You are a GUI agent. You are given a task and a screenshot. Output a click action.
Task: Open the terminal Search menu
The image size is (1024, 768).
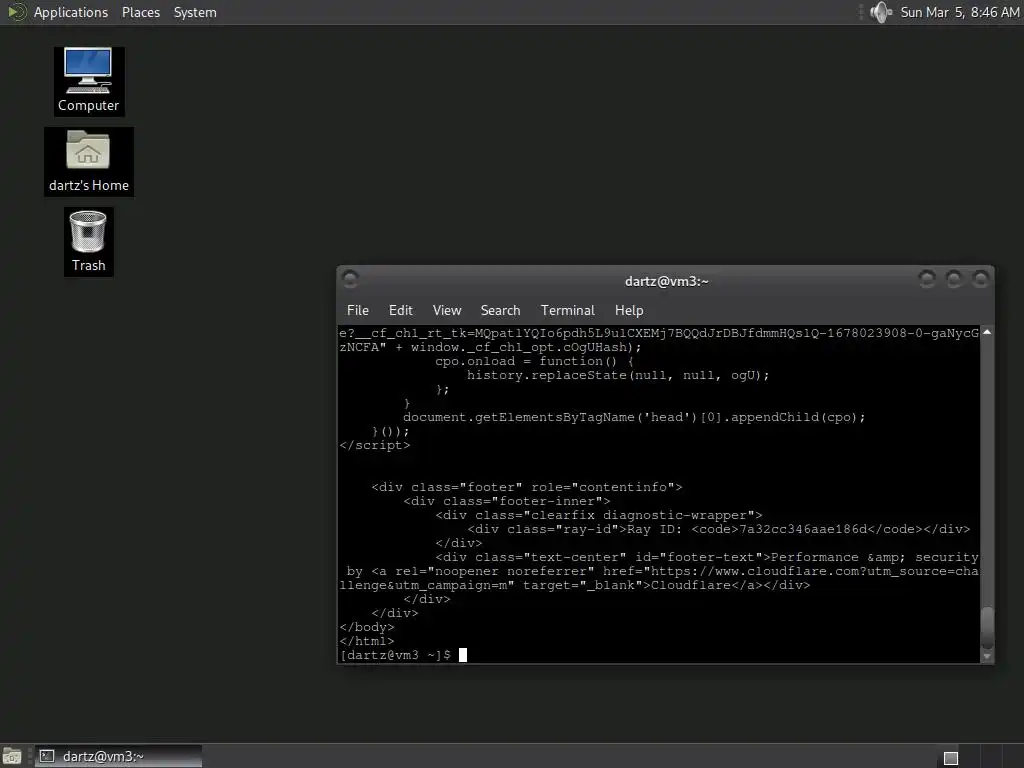coord(500,310)
